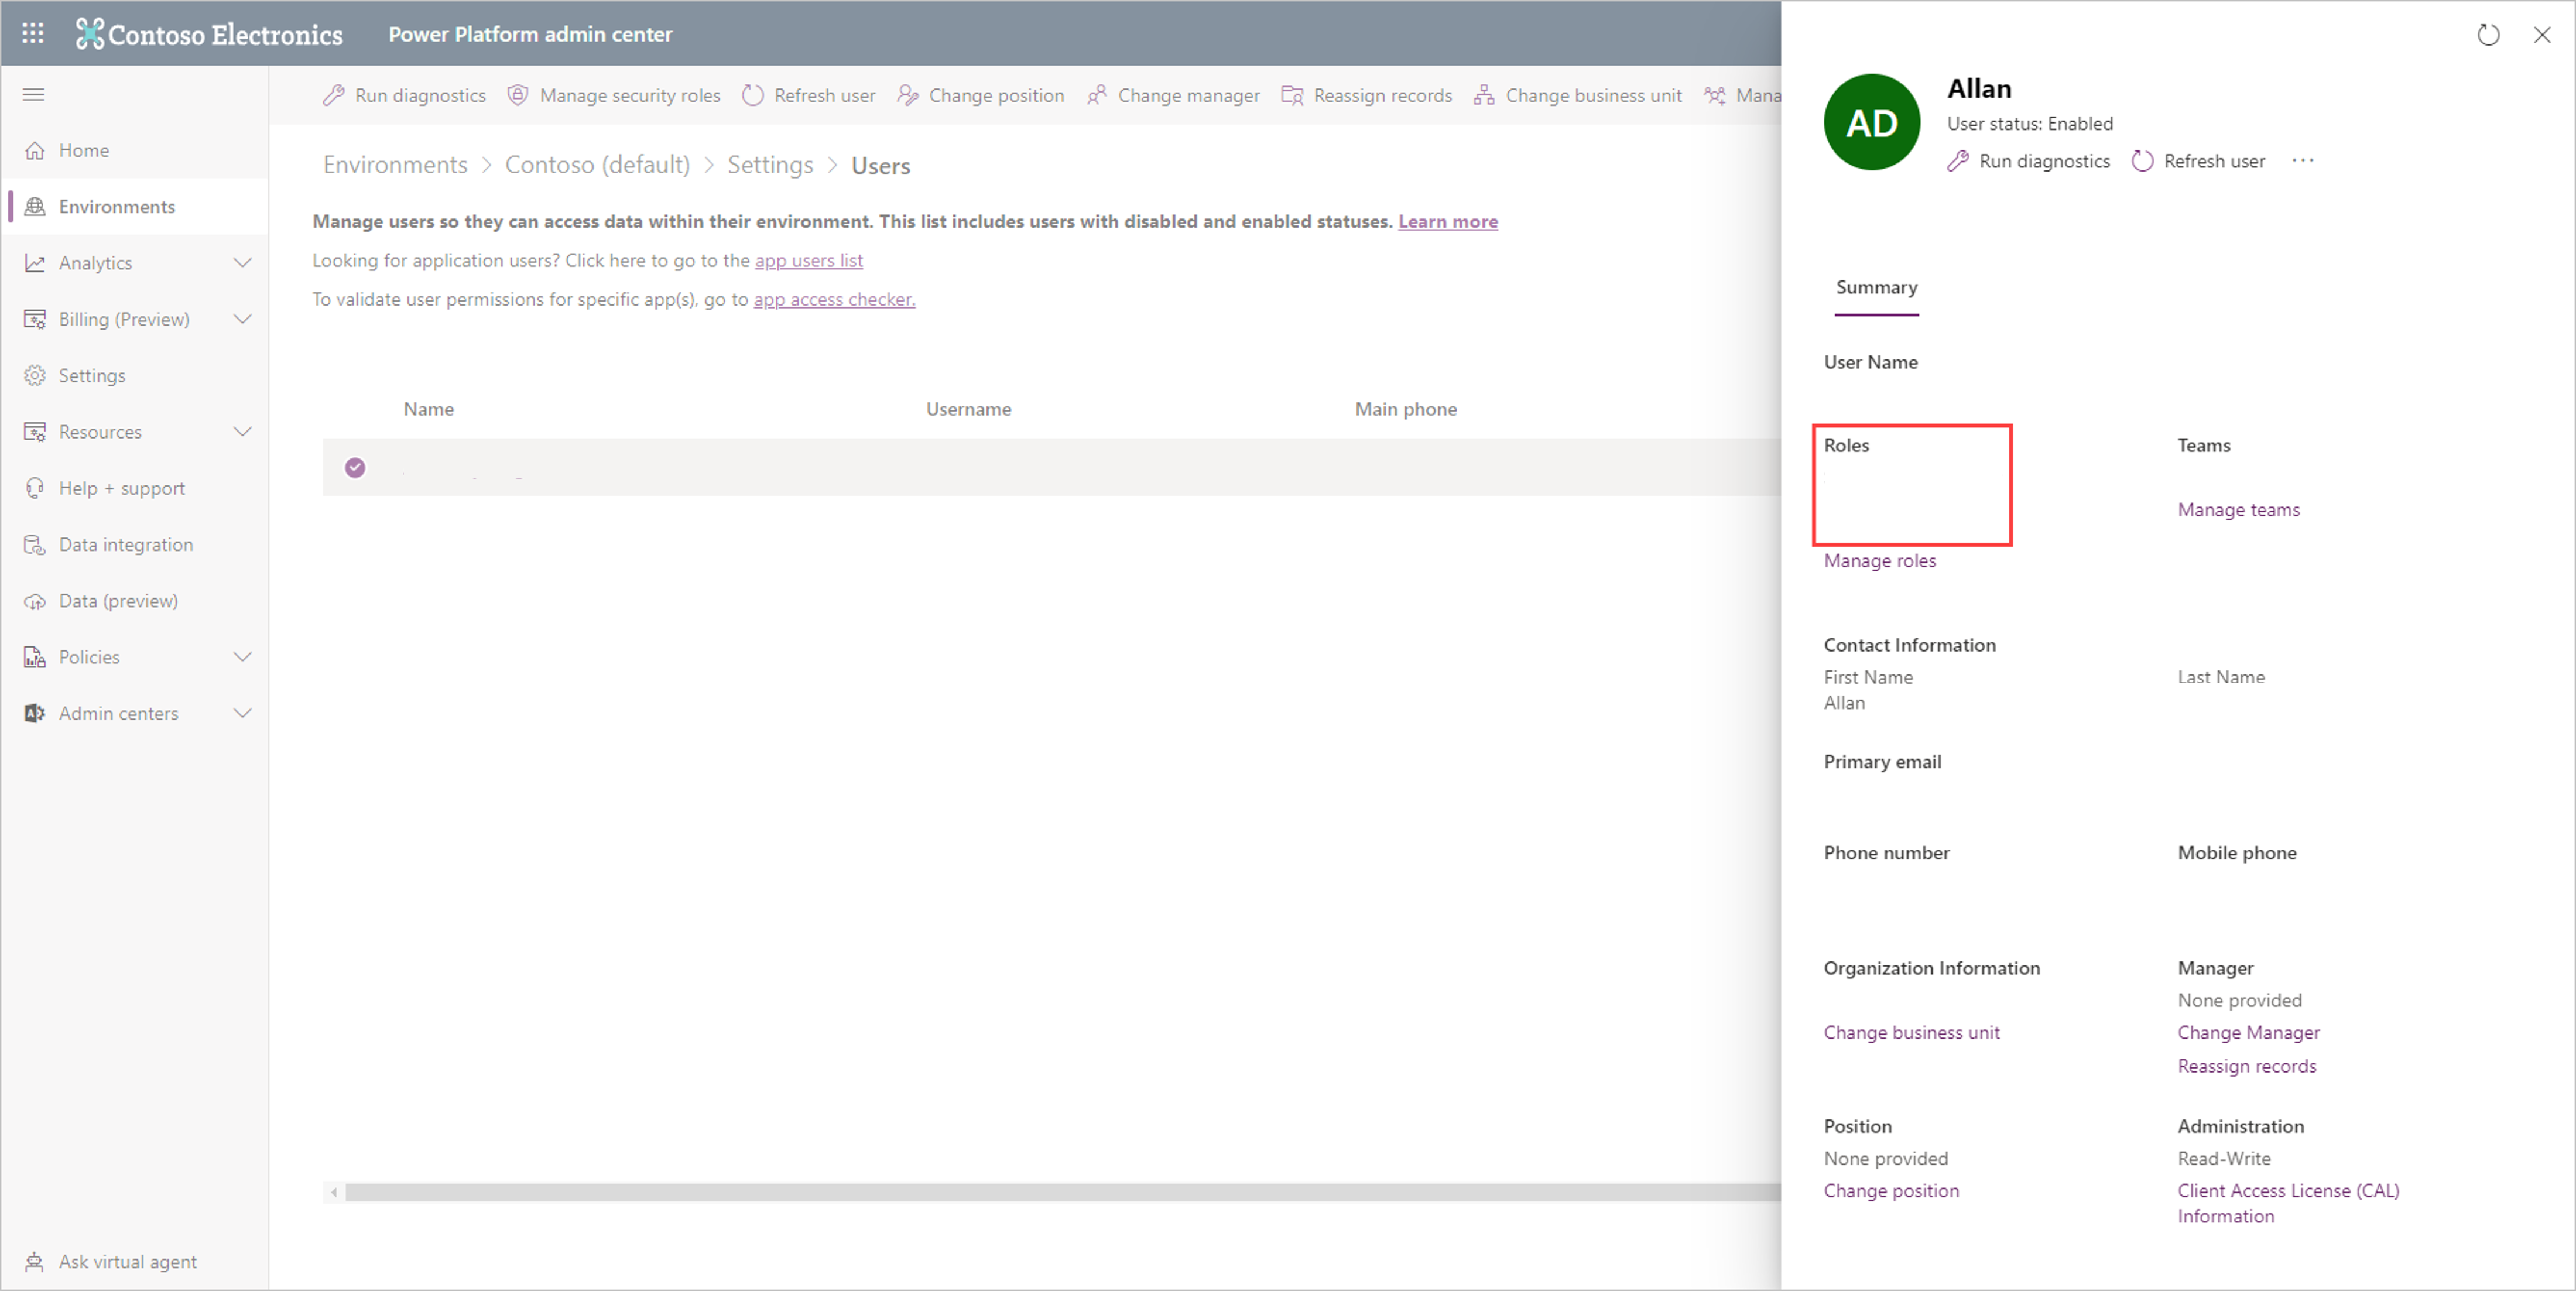2576x1291 pixels.
Task: Click the horizontal scrollbar arrow
Action: point(334,1192)
